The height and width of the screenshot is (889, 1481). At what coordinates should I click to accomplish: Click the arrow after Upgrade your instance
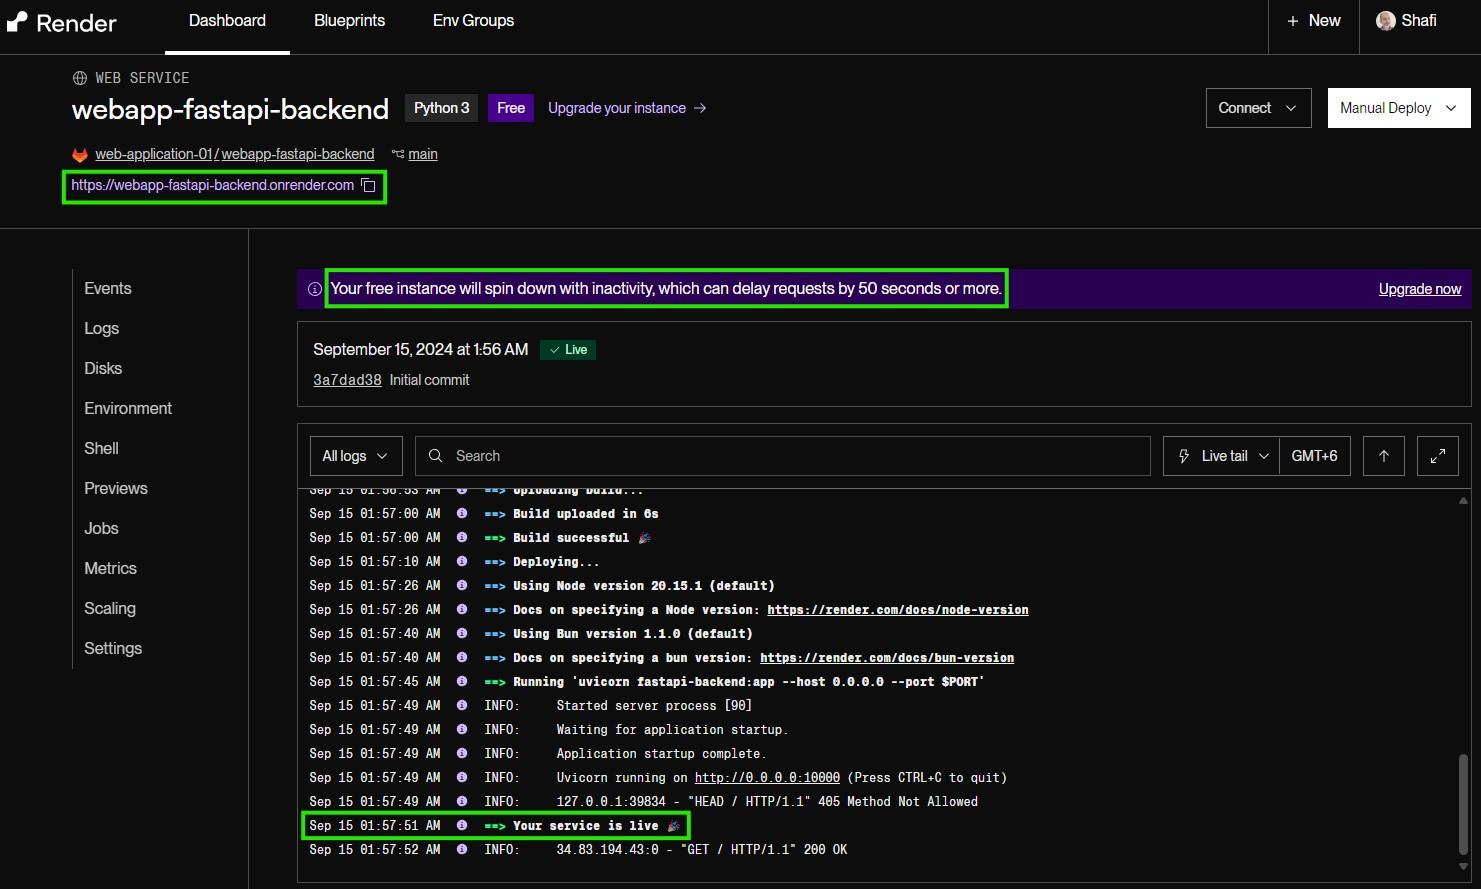coord(700,108)
